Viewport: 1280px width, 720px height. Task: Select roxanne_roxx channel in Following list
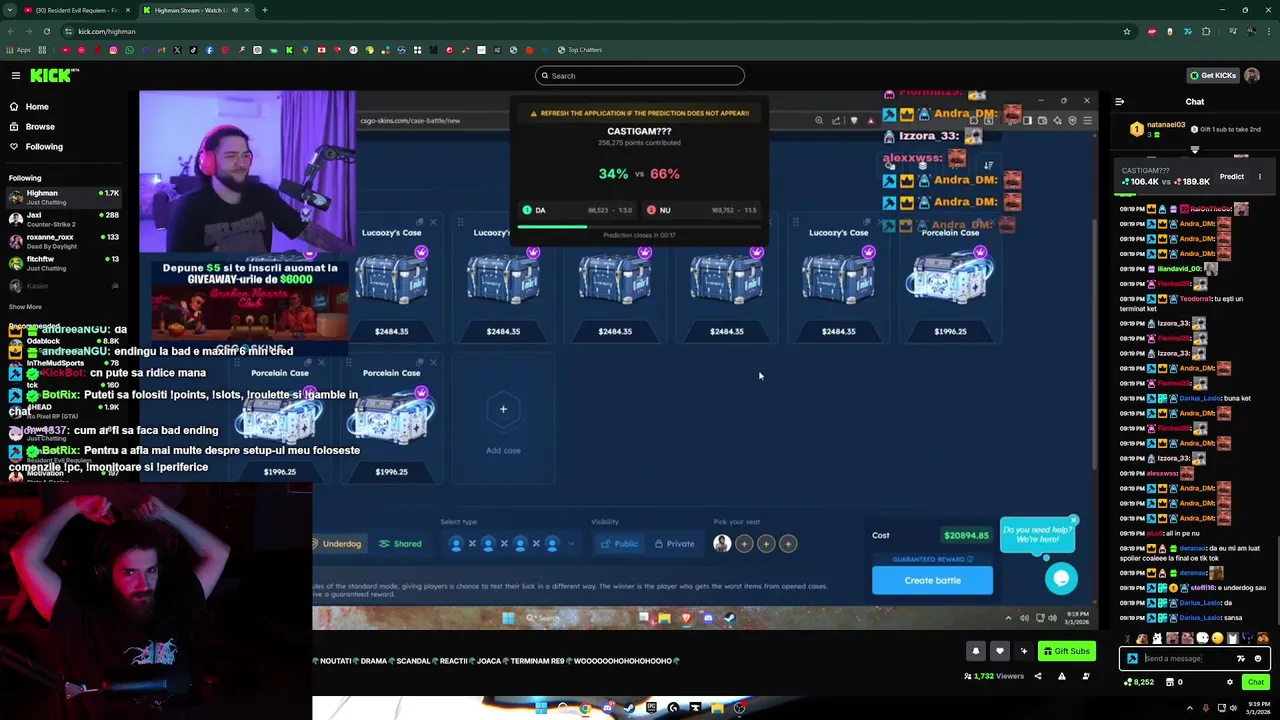point(65,241)
